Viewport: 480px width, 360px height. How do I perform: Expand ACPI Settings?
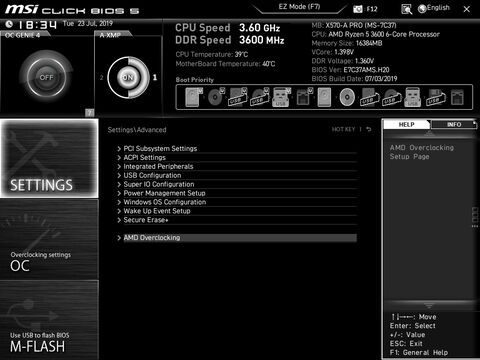tap(236, 158)
